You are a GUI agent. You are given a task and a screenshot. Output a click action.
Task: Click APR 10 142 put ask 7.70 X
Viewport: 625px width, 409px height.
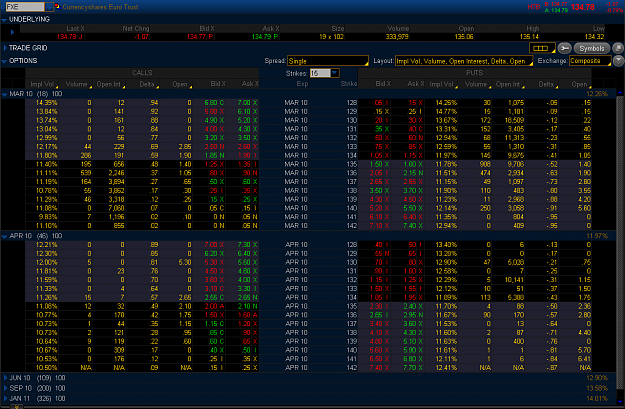tap(413, 368)
